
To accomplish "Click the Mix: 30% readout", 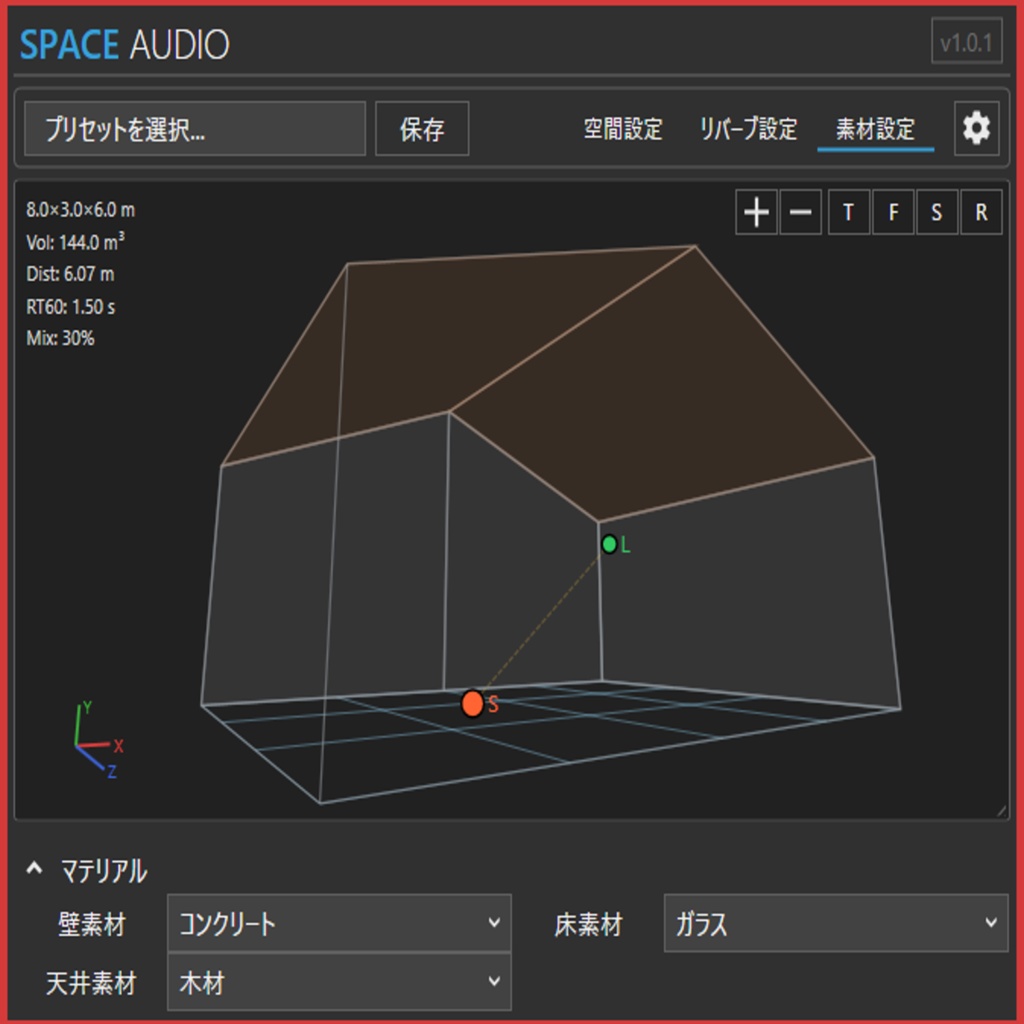I will tap(60, 338).
